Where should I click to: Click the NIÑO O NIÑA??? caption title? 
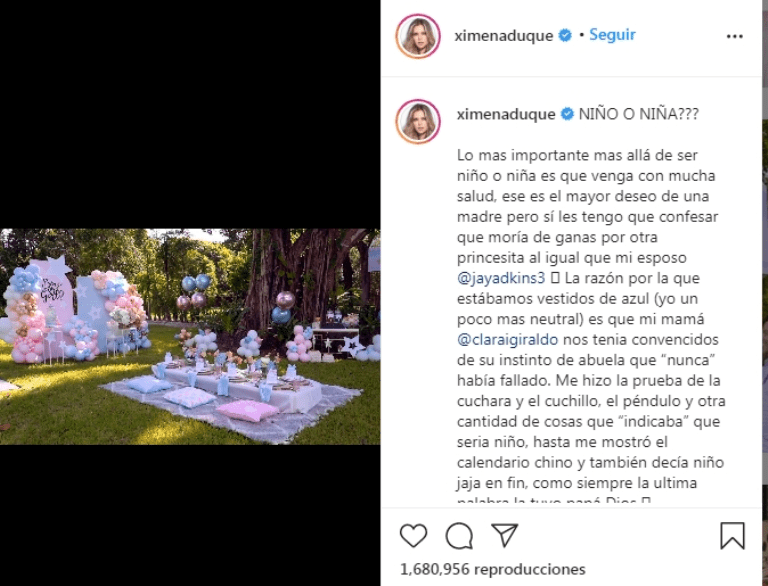pyautogui.click(x=639, y=114)
